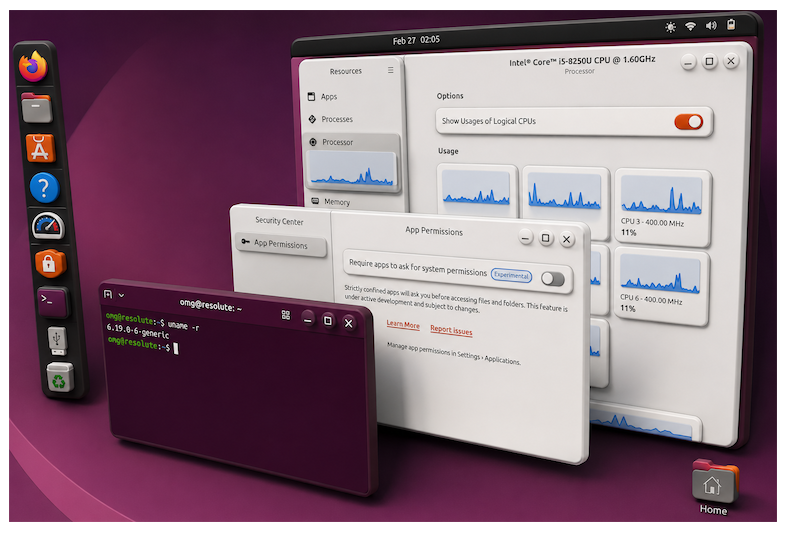Click the new tab icon in Terminal

pos(108,294)
